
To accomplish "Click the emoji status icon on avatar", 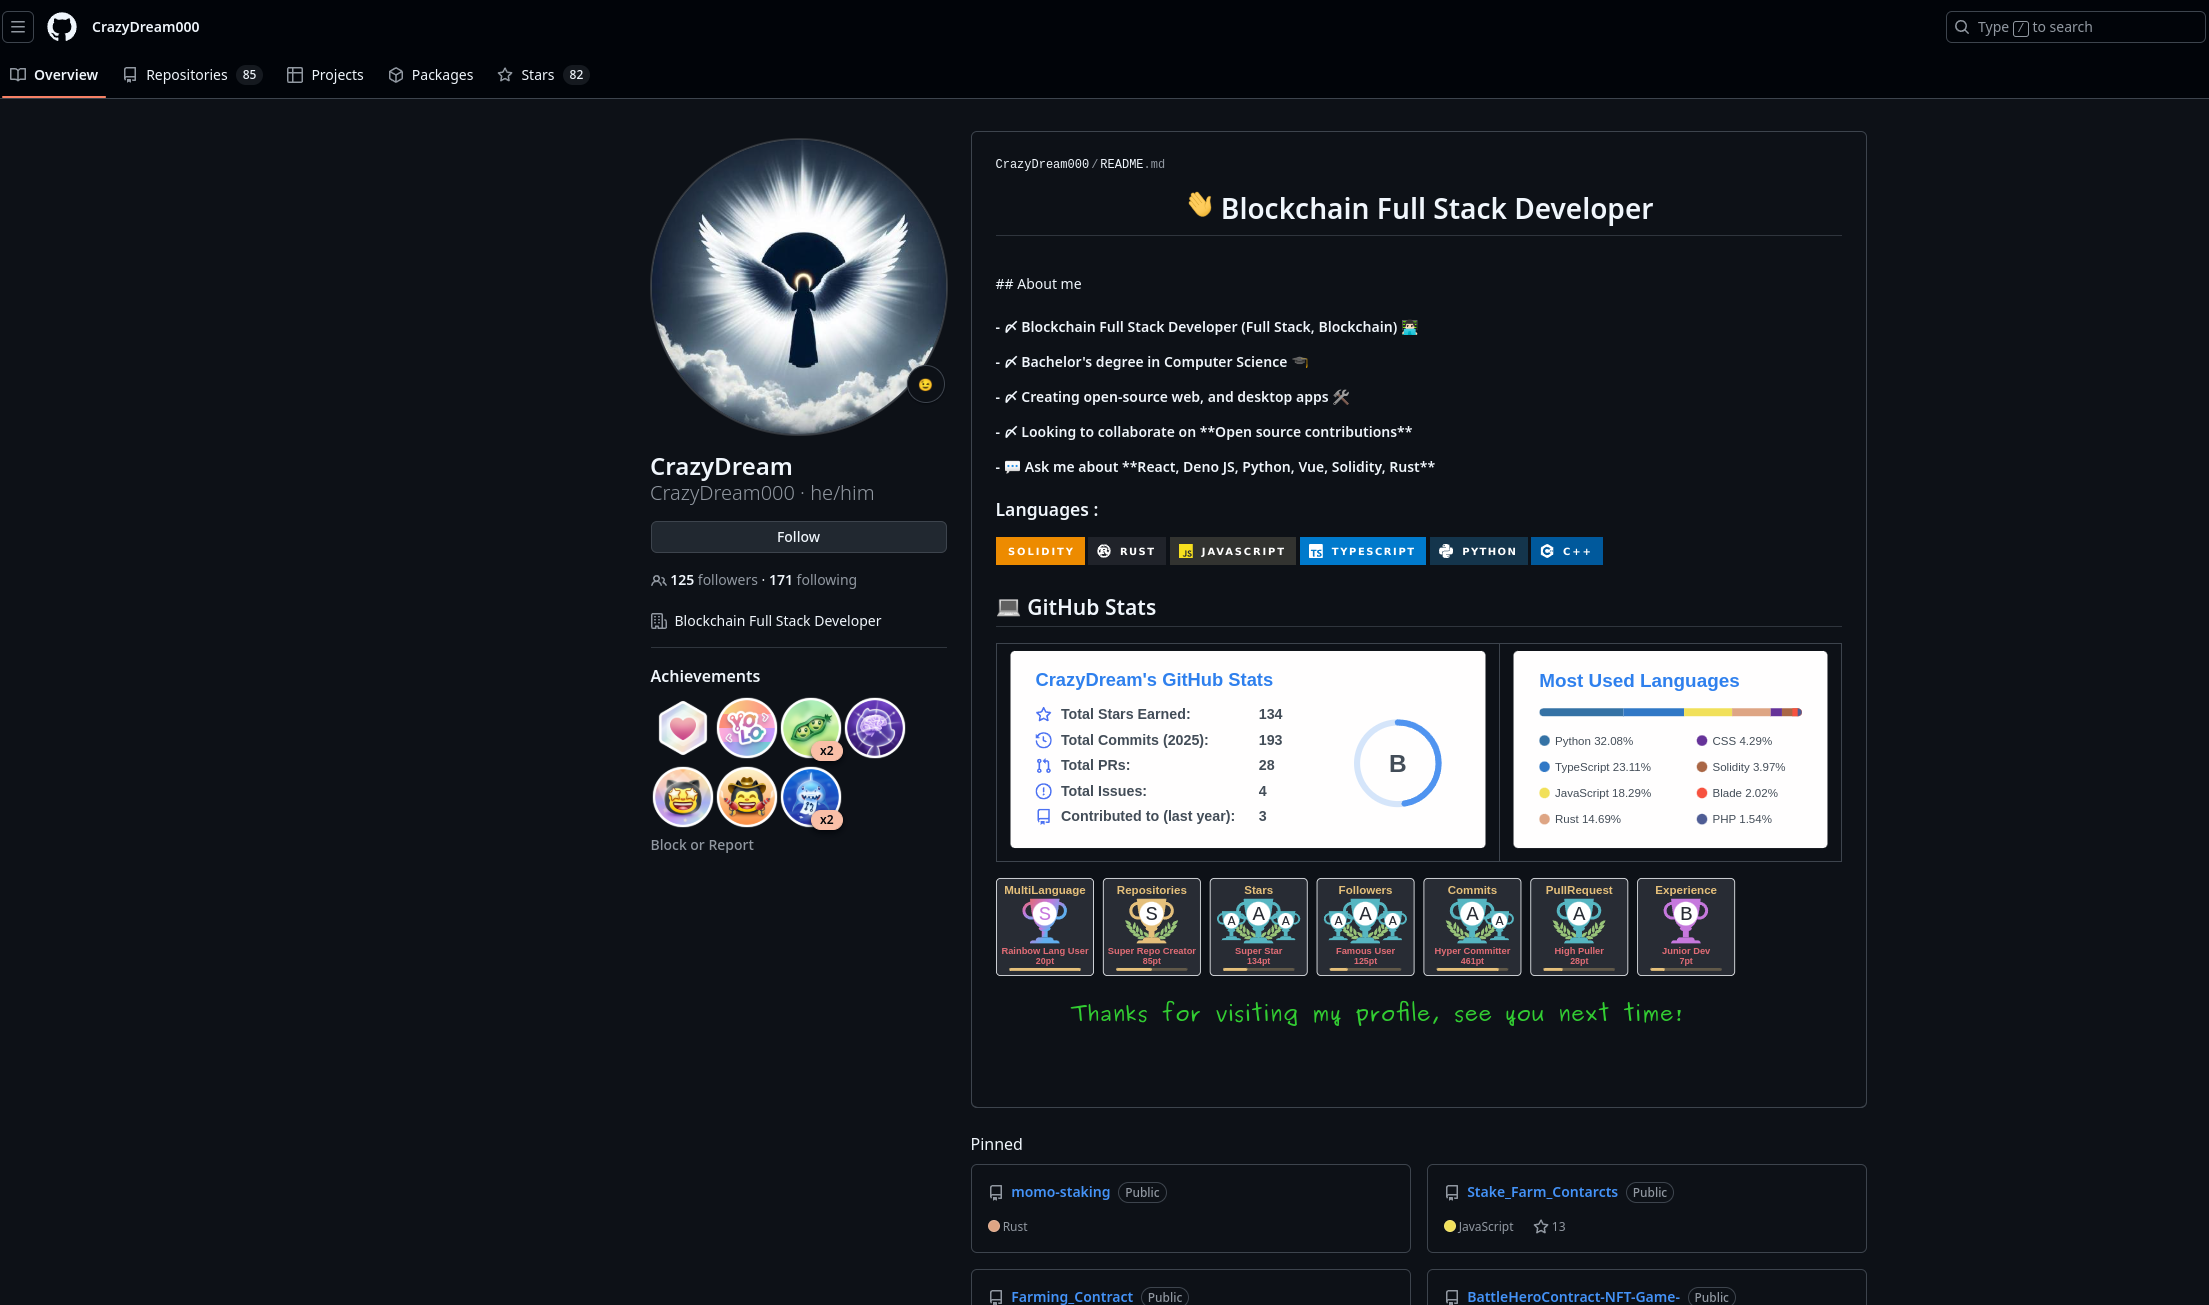I will (x=925, y=384).
